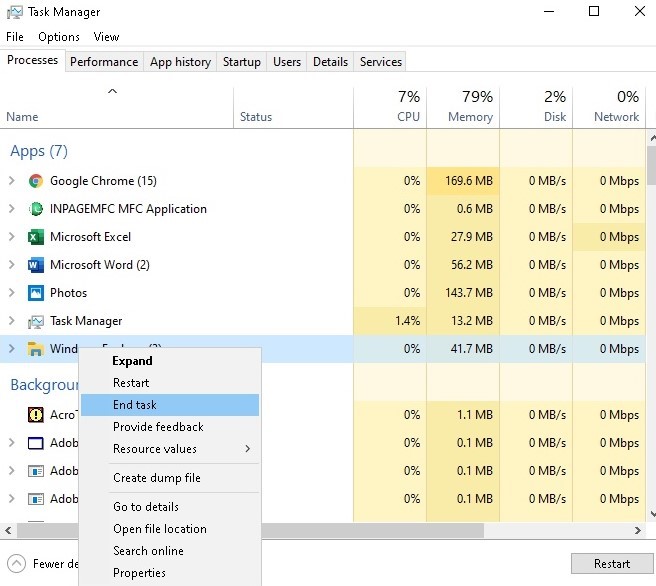The image size is (656, 586).
Task: Expand the Task Manager process row
Action: point(12,321)
